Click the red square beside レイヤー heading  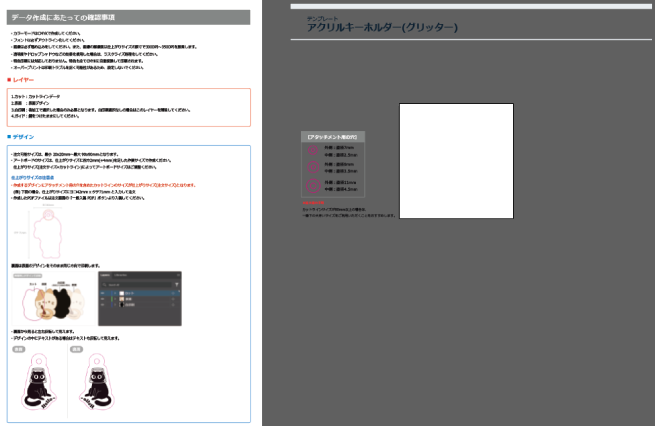click(8, 79)
